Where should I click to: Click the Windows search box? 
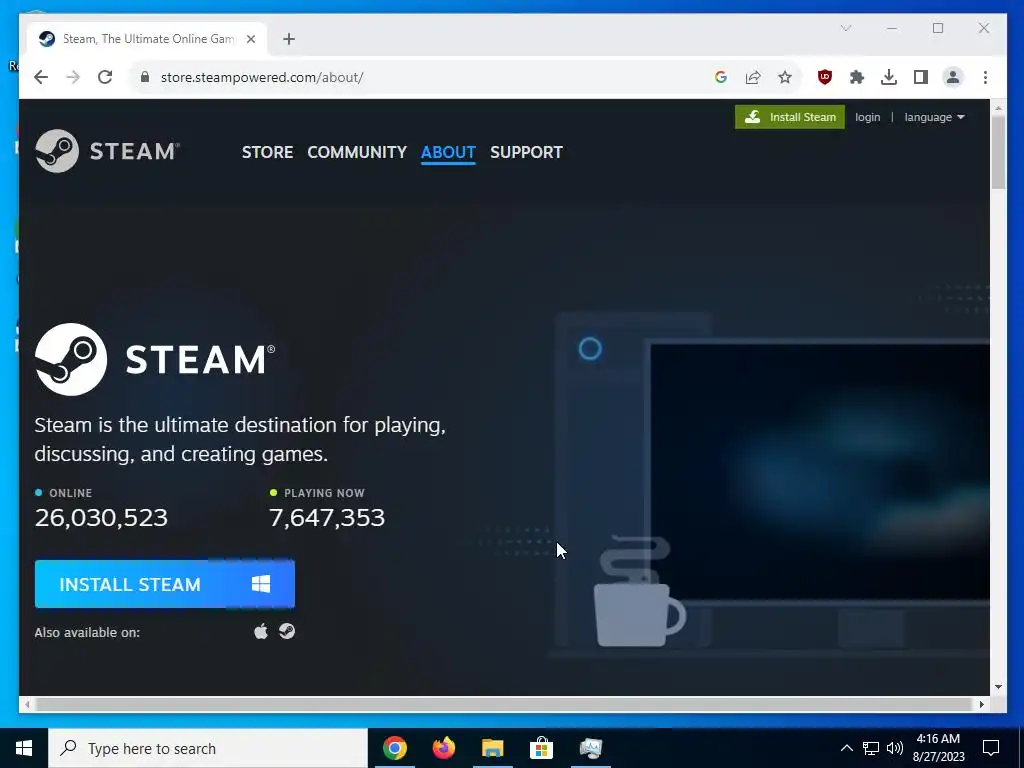click(x=208, y=748)
